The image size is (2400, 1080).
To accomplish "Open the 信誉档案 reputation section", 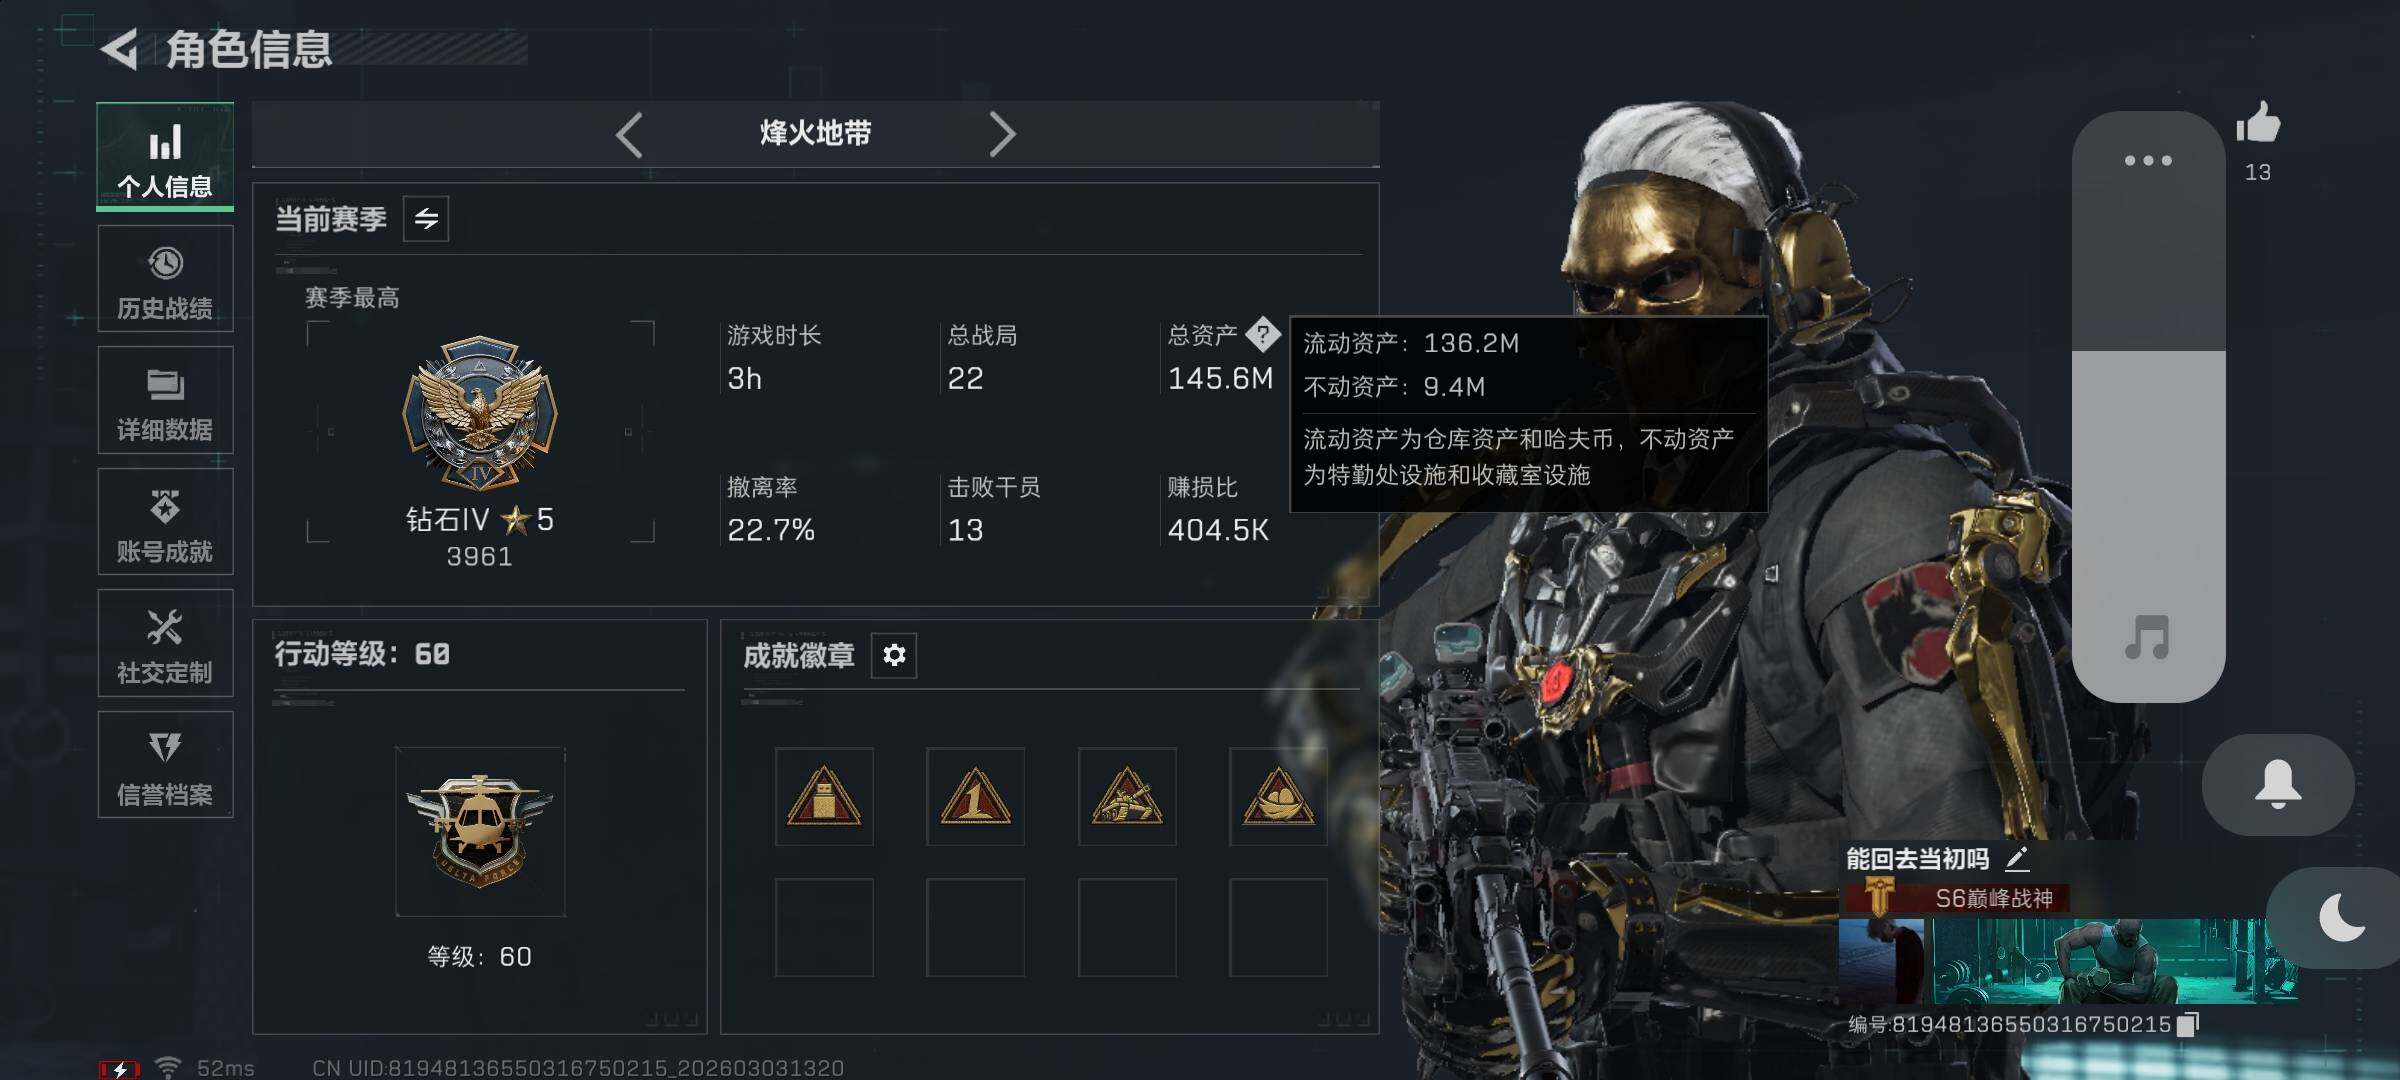I will 165,765.
